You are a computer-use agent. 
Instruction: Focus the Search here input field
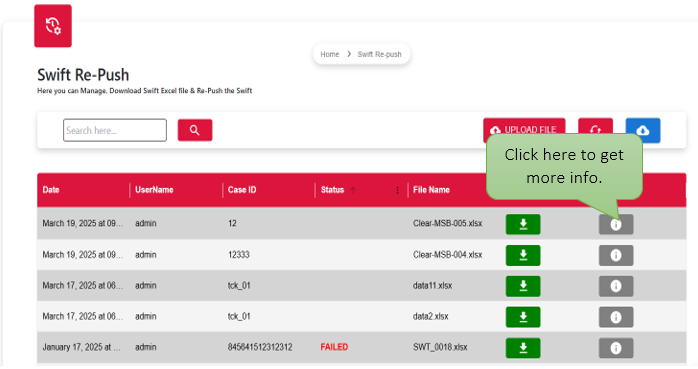(115, 130)
